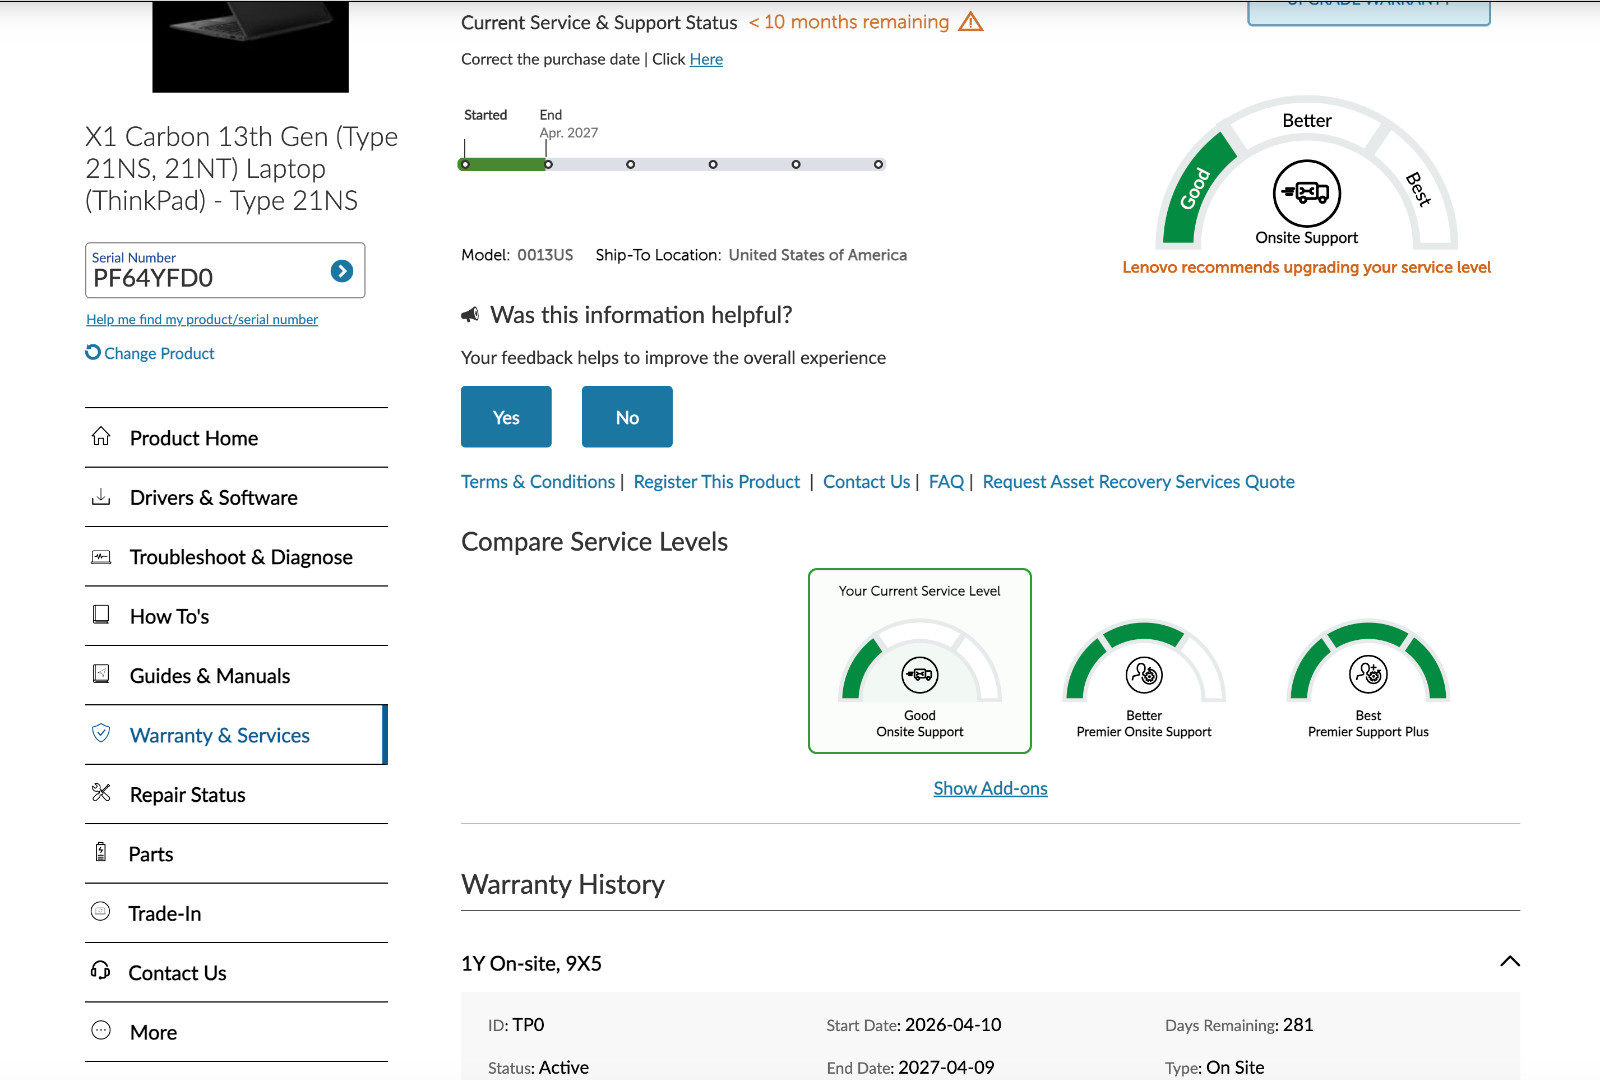Viewport: 1600px width, 1080px height.
Task: Submit serial number with blue arrow icon
Action: tap(342, 271)
